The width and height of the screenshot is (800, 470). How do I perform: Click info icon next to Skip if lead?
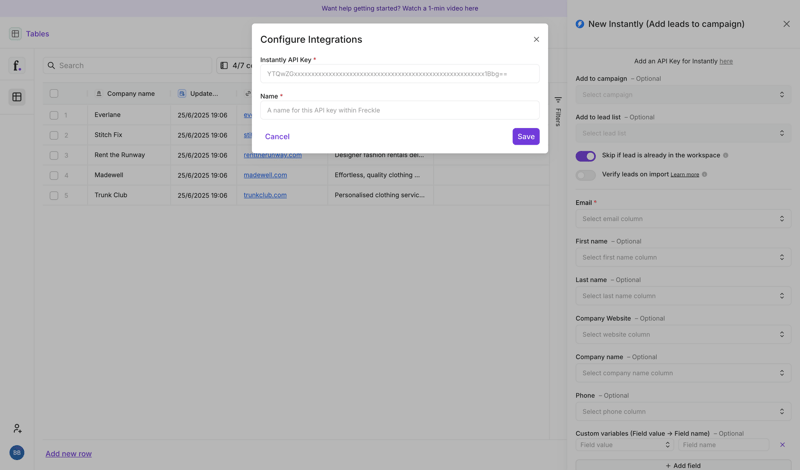(x=726, y=155)
